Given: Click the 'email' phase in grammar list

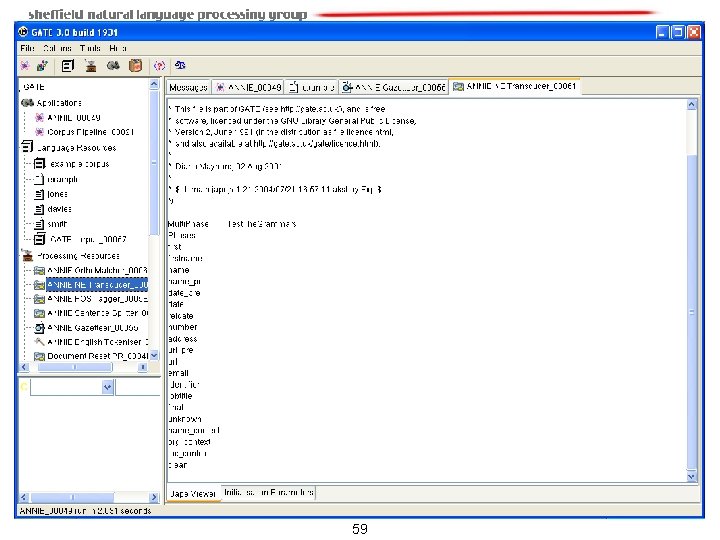Looking at the screenshot, I should [x=179, y=373].
